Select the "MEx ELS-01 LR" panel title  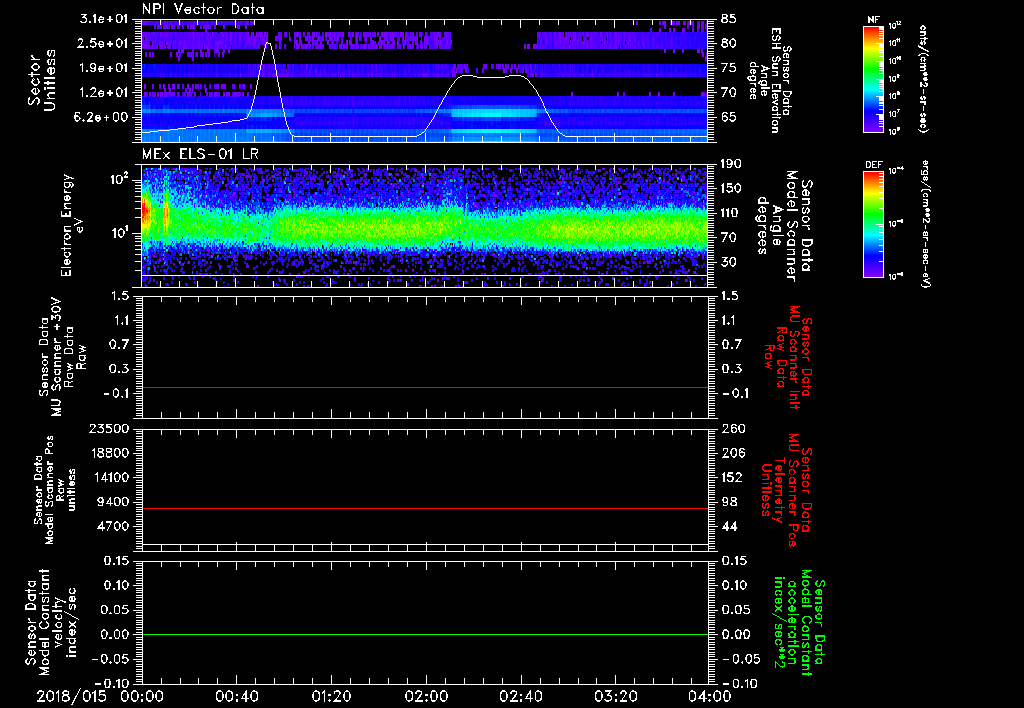click(200, 154)
